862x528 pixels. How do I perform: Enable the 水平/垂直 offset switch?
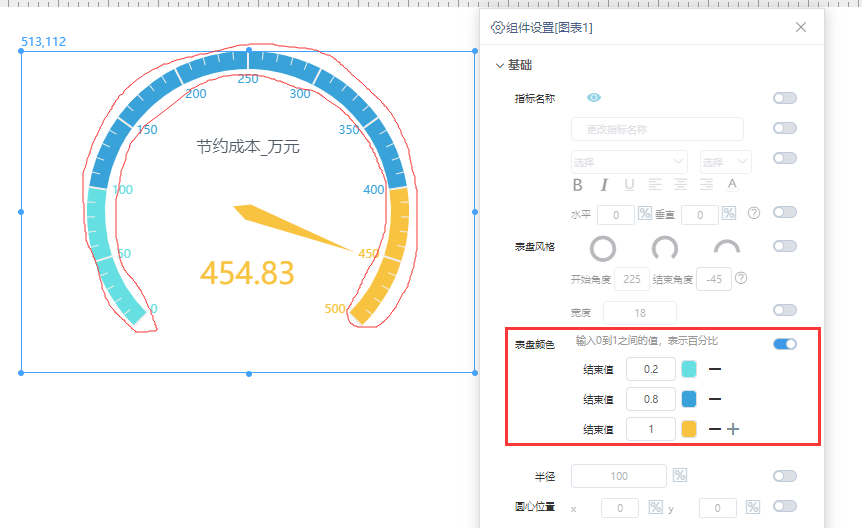[x=784, y=212]
